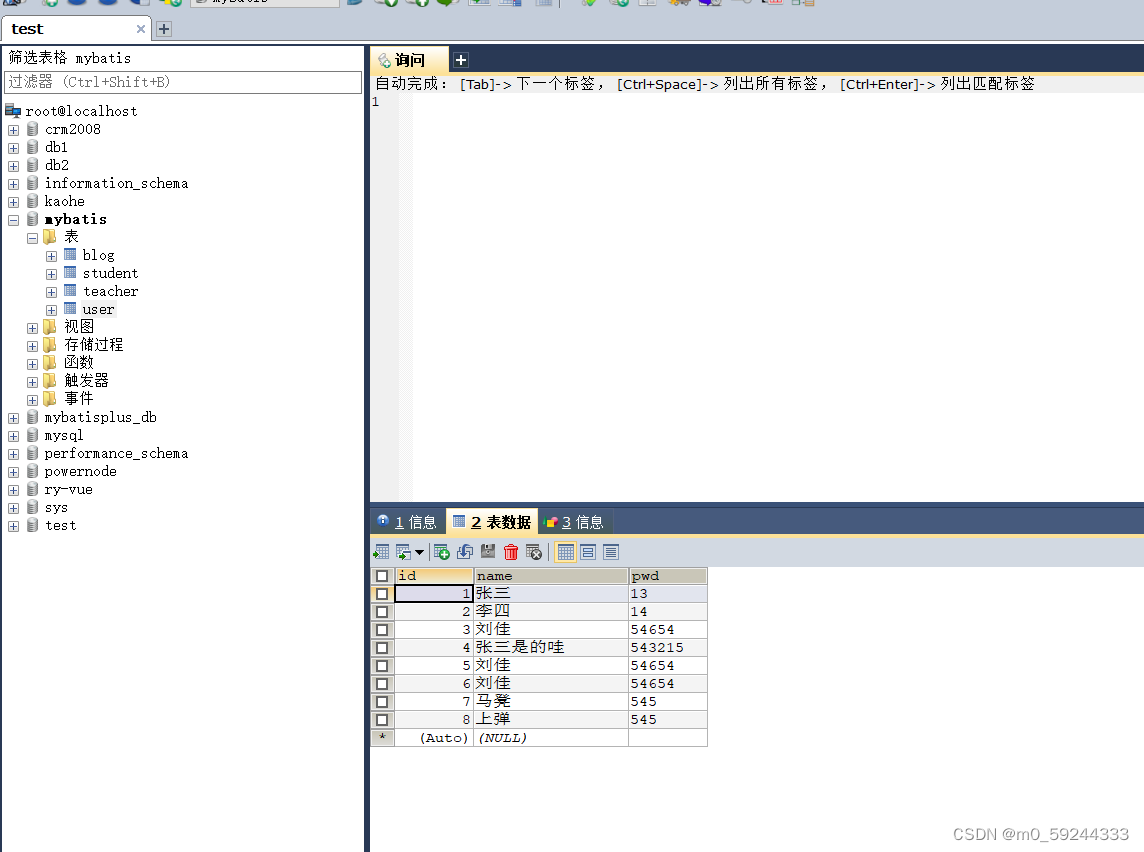Add a new query tab with plus

tap(460, 60)
